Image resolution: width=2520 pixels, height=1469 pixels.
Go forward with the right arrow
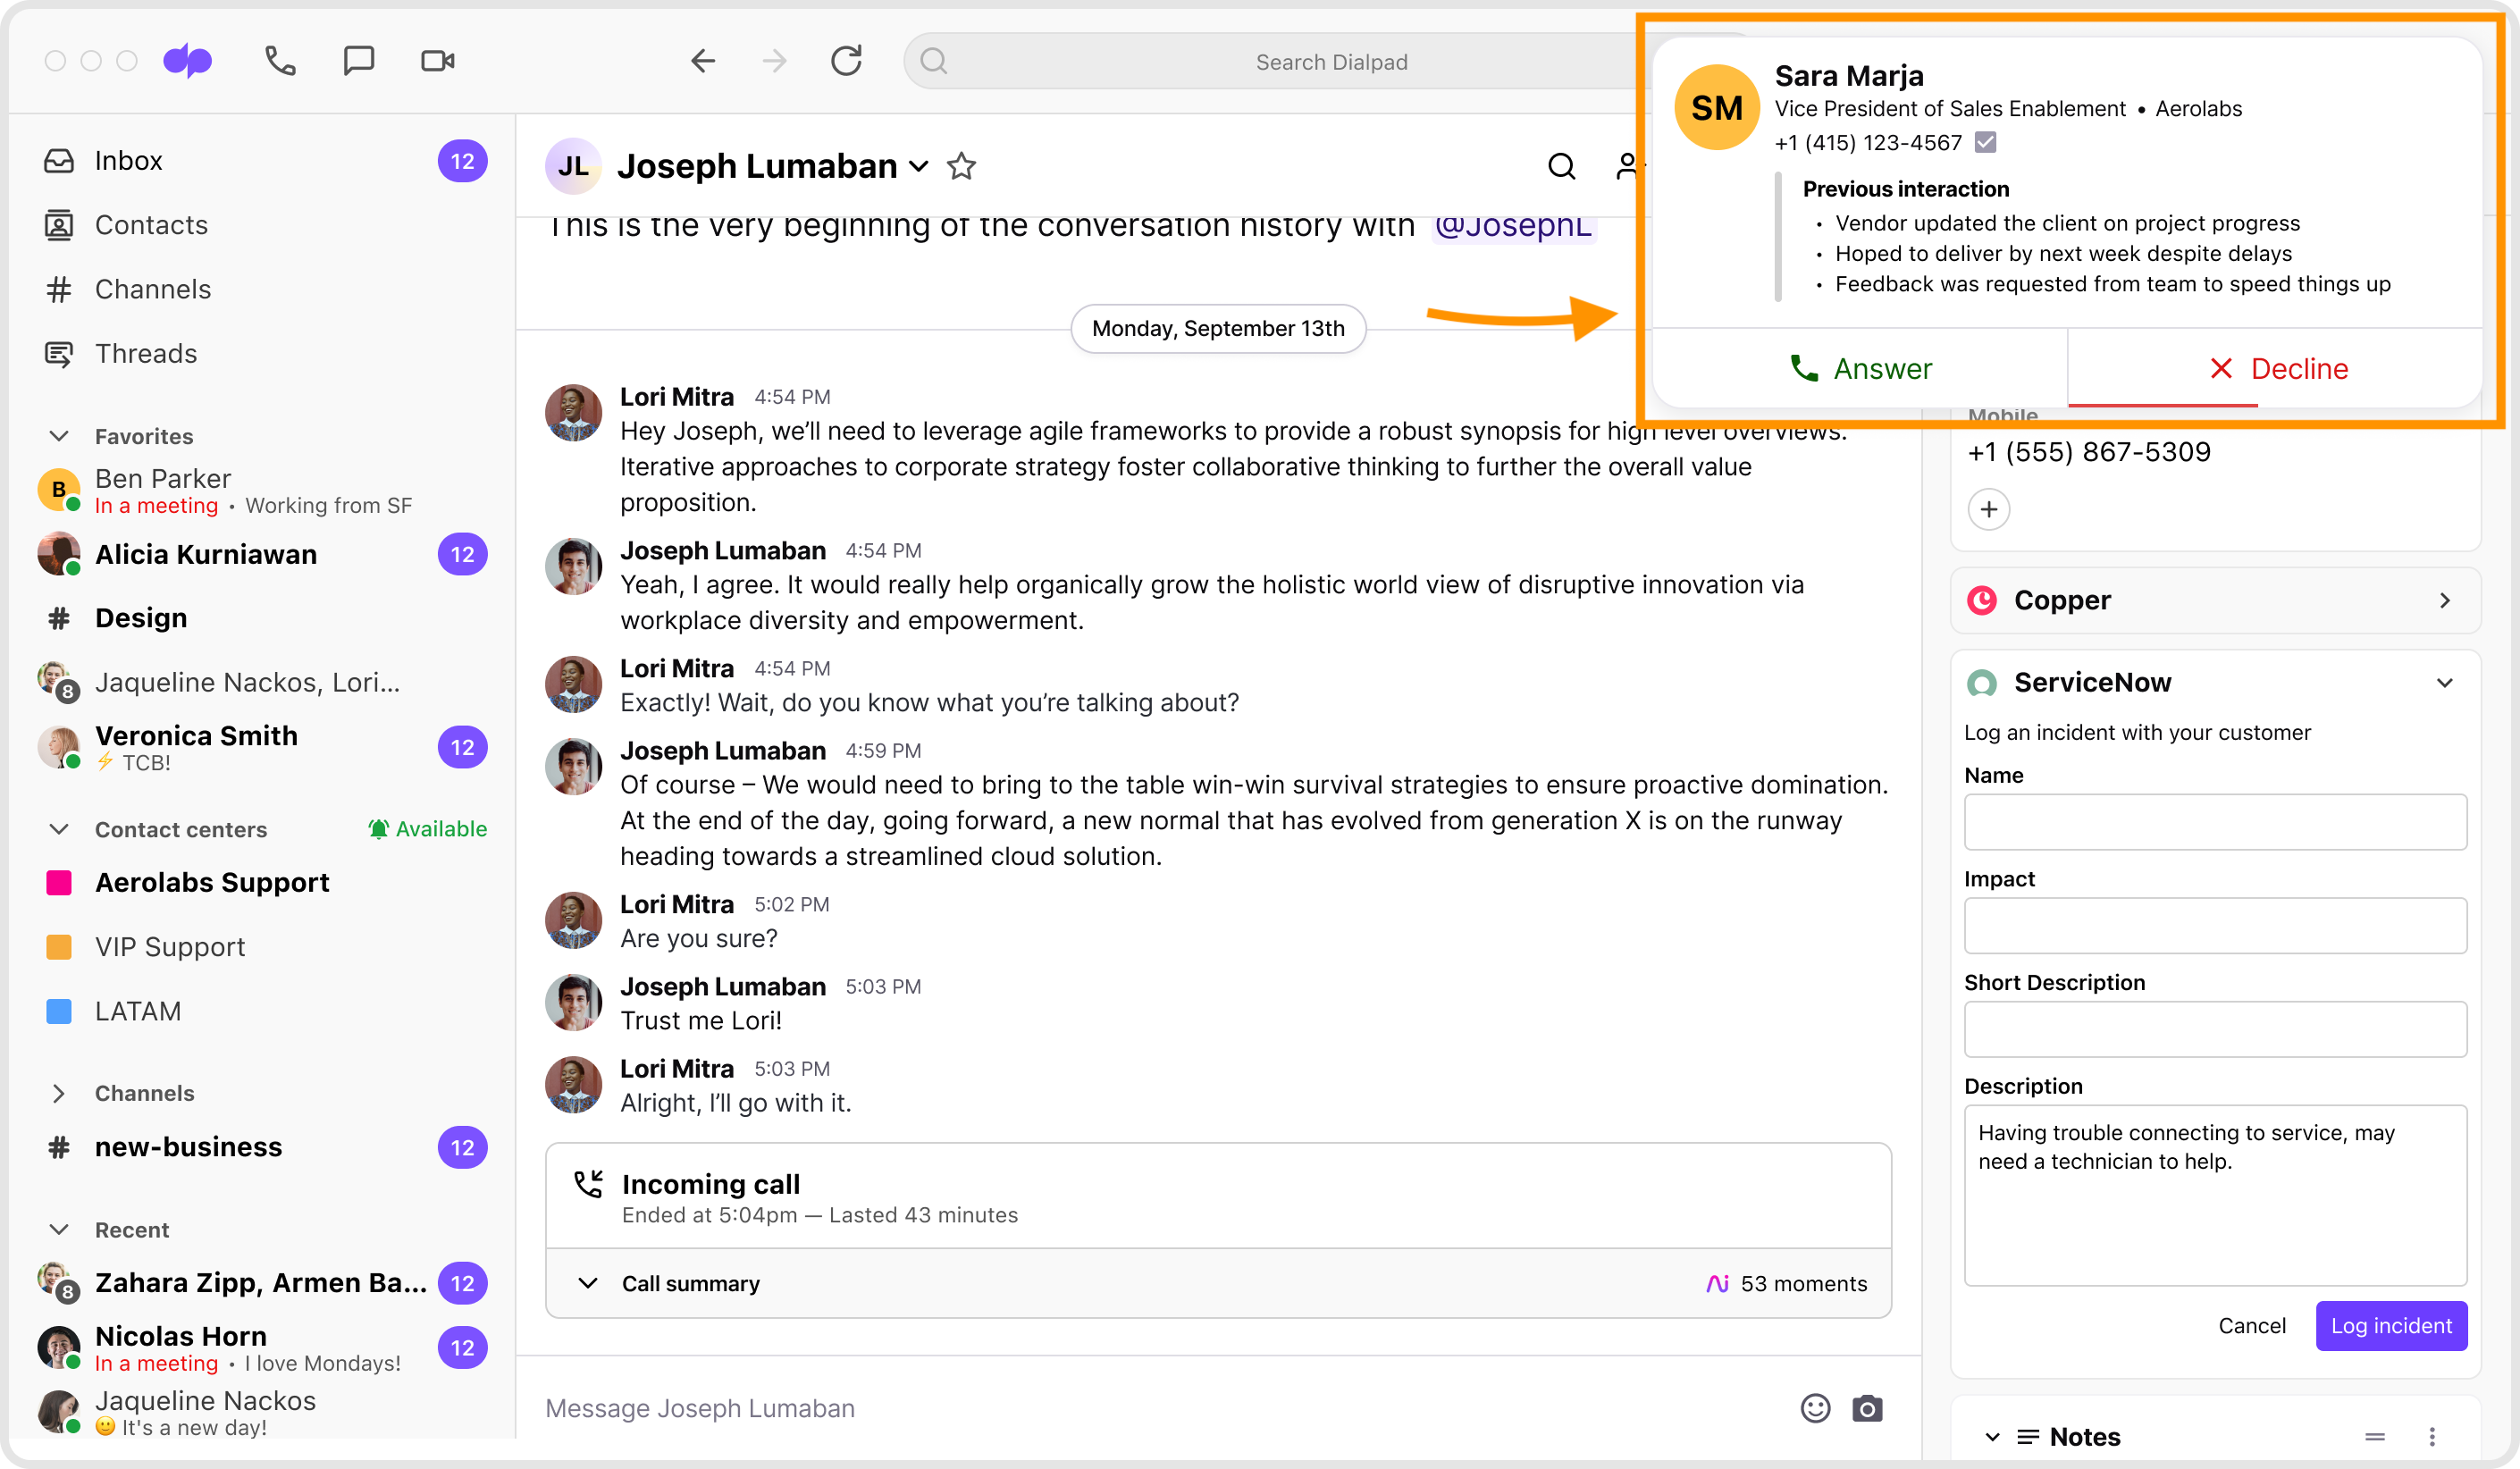point(774,61)
